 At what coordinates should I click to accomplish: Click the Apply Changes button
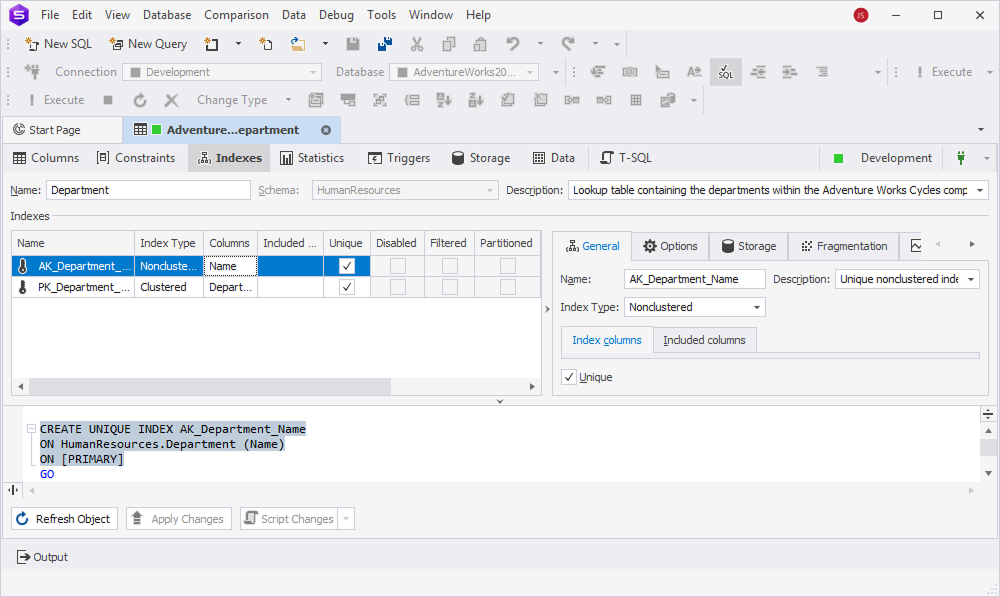coord(178,519)
